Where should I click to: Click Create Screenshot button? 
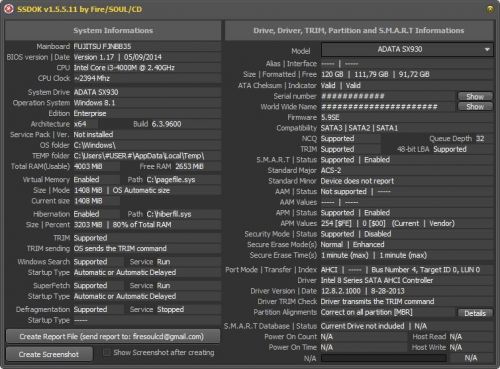coord(49,354)
